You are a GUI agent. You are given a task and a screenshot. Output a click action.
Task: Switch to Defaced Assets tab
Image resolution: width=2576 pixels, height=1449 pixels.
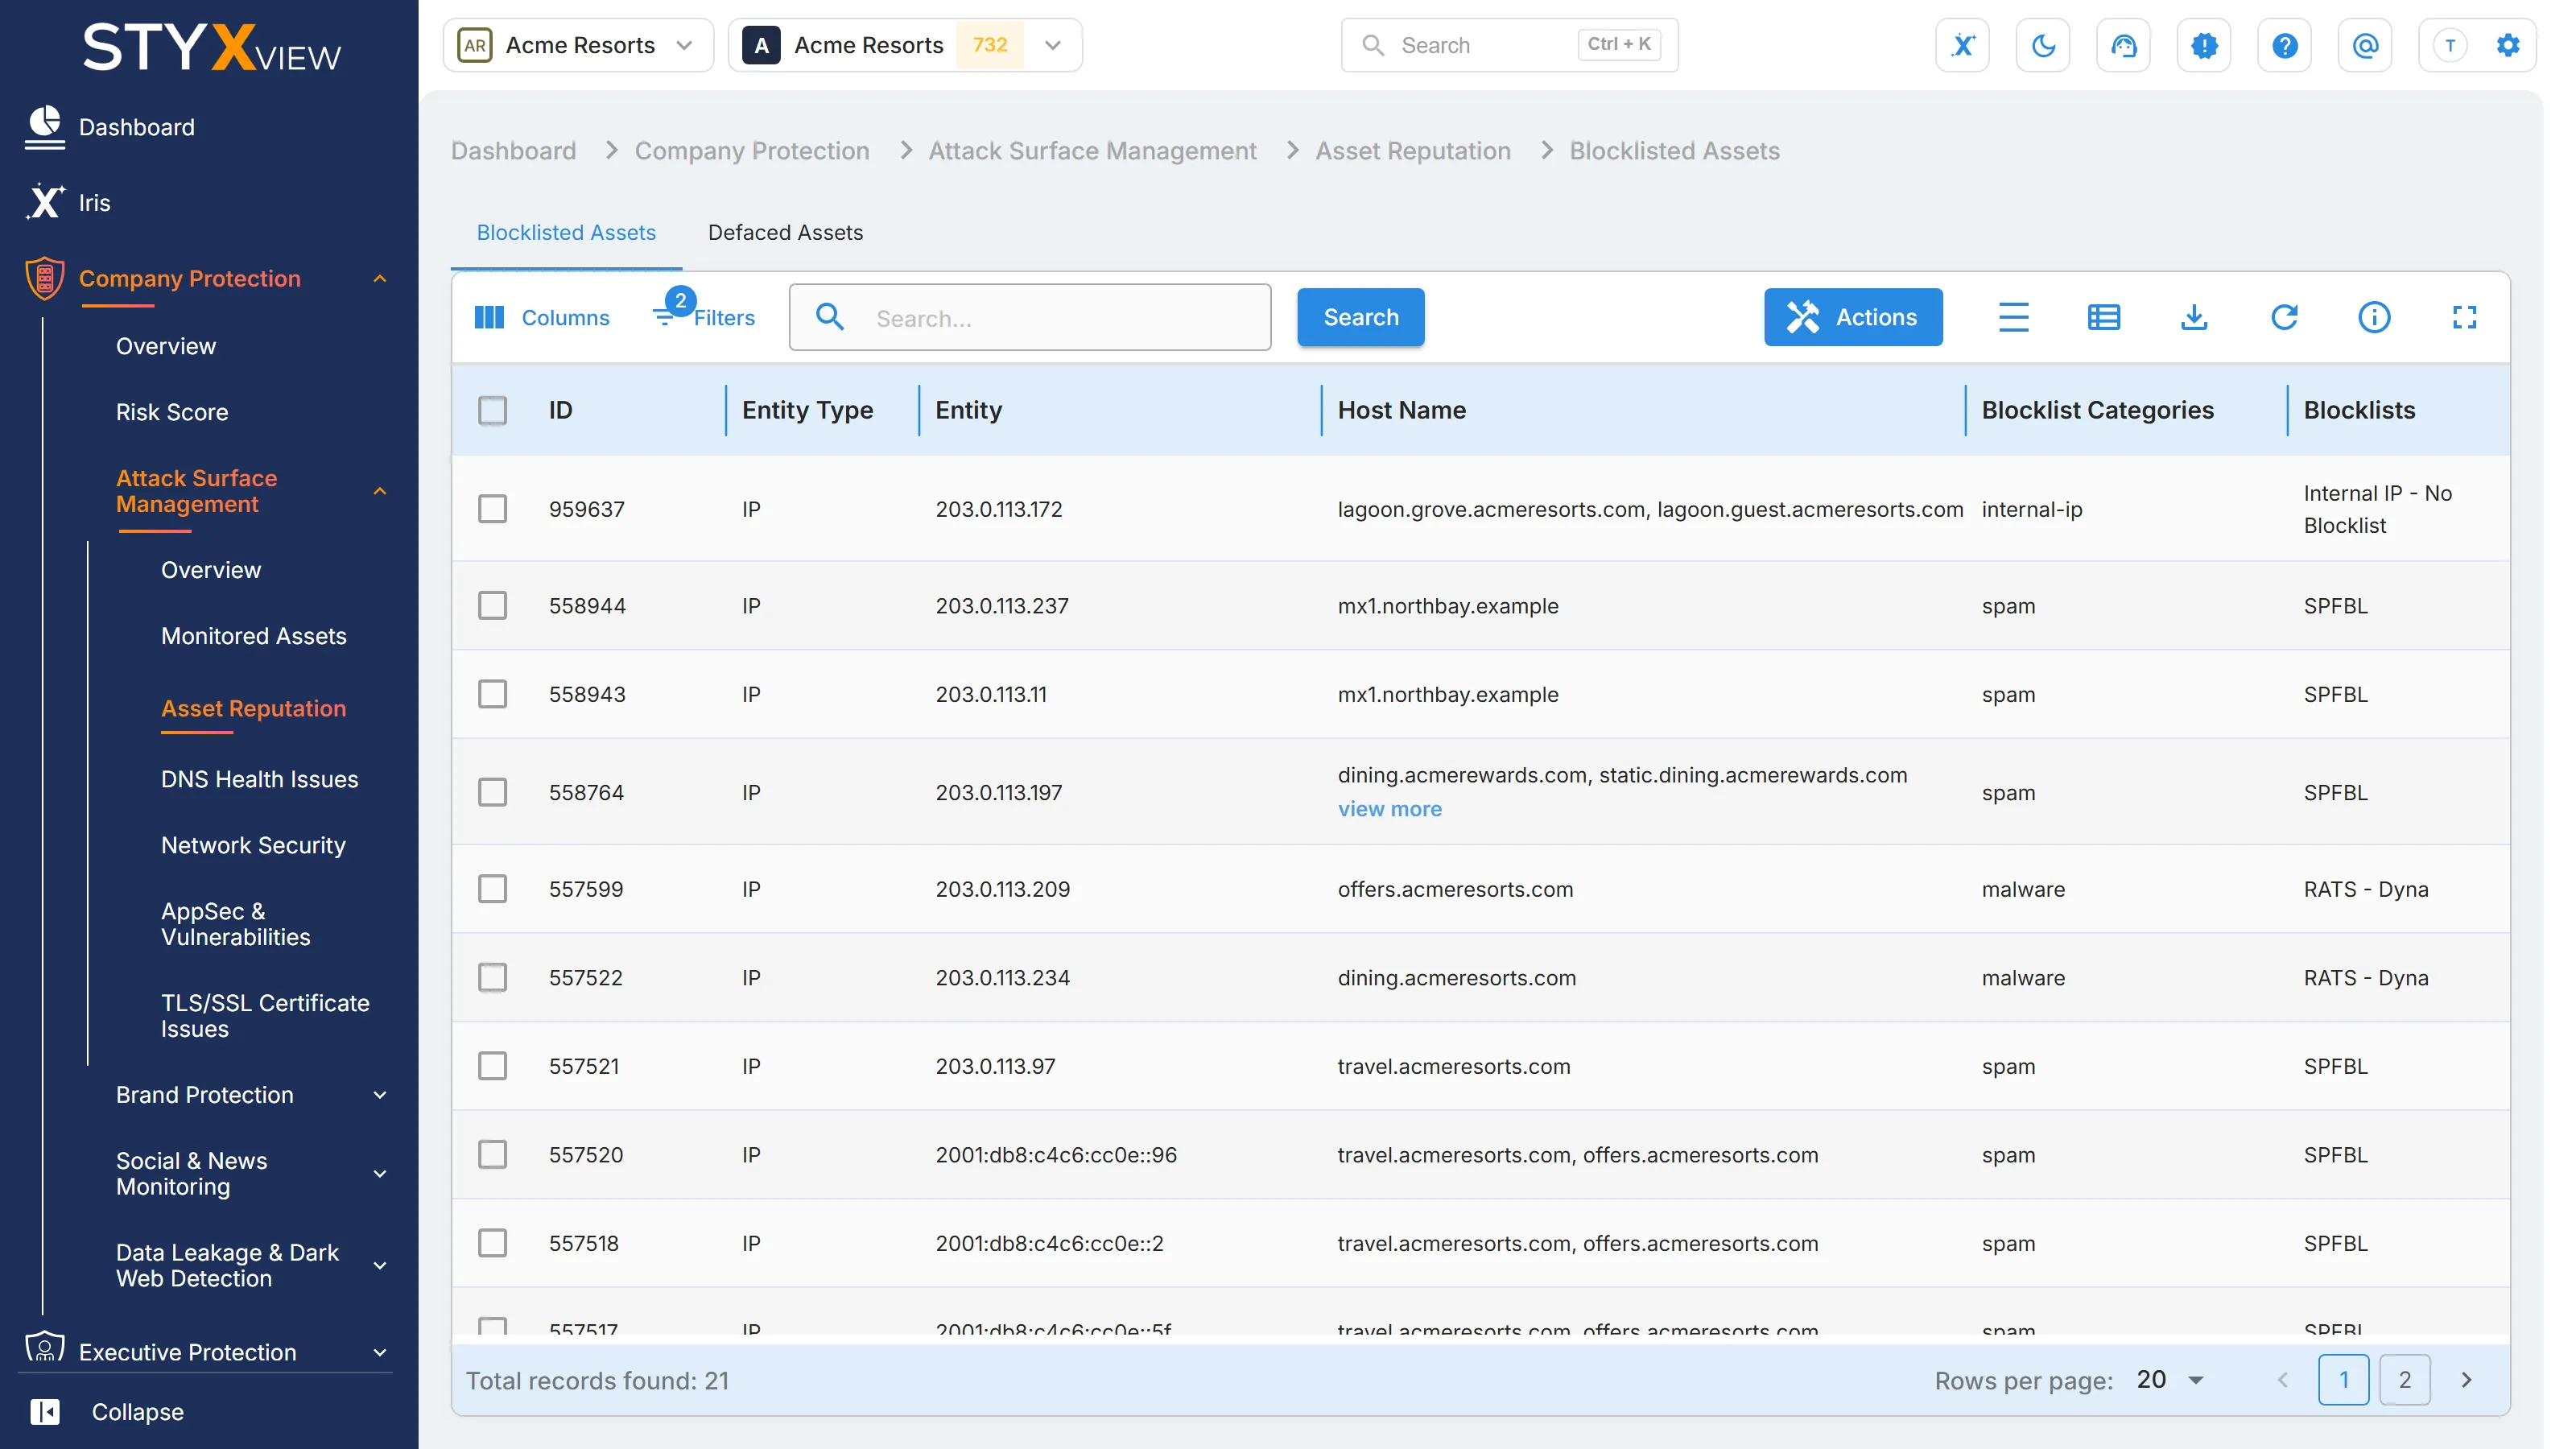pos(785,232)
